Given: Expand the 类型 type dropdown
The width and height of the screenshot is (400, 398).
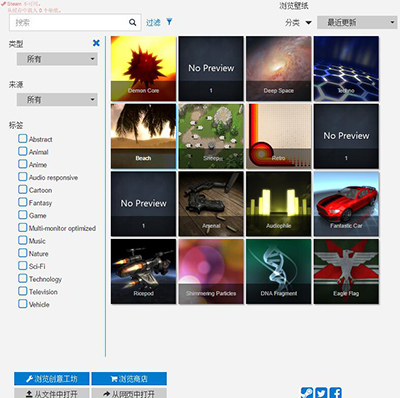Looking at the screenshot, I should (57, 59).
